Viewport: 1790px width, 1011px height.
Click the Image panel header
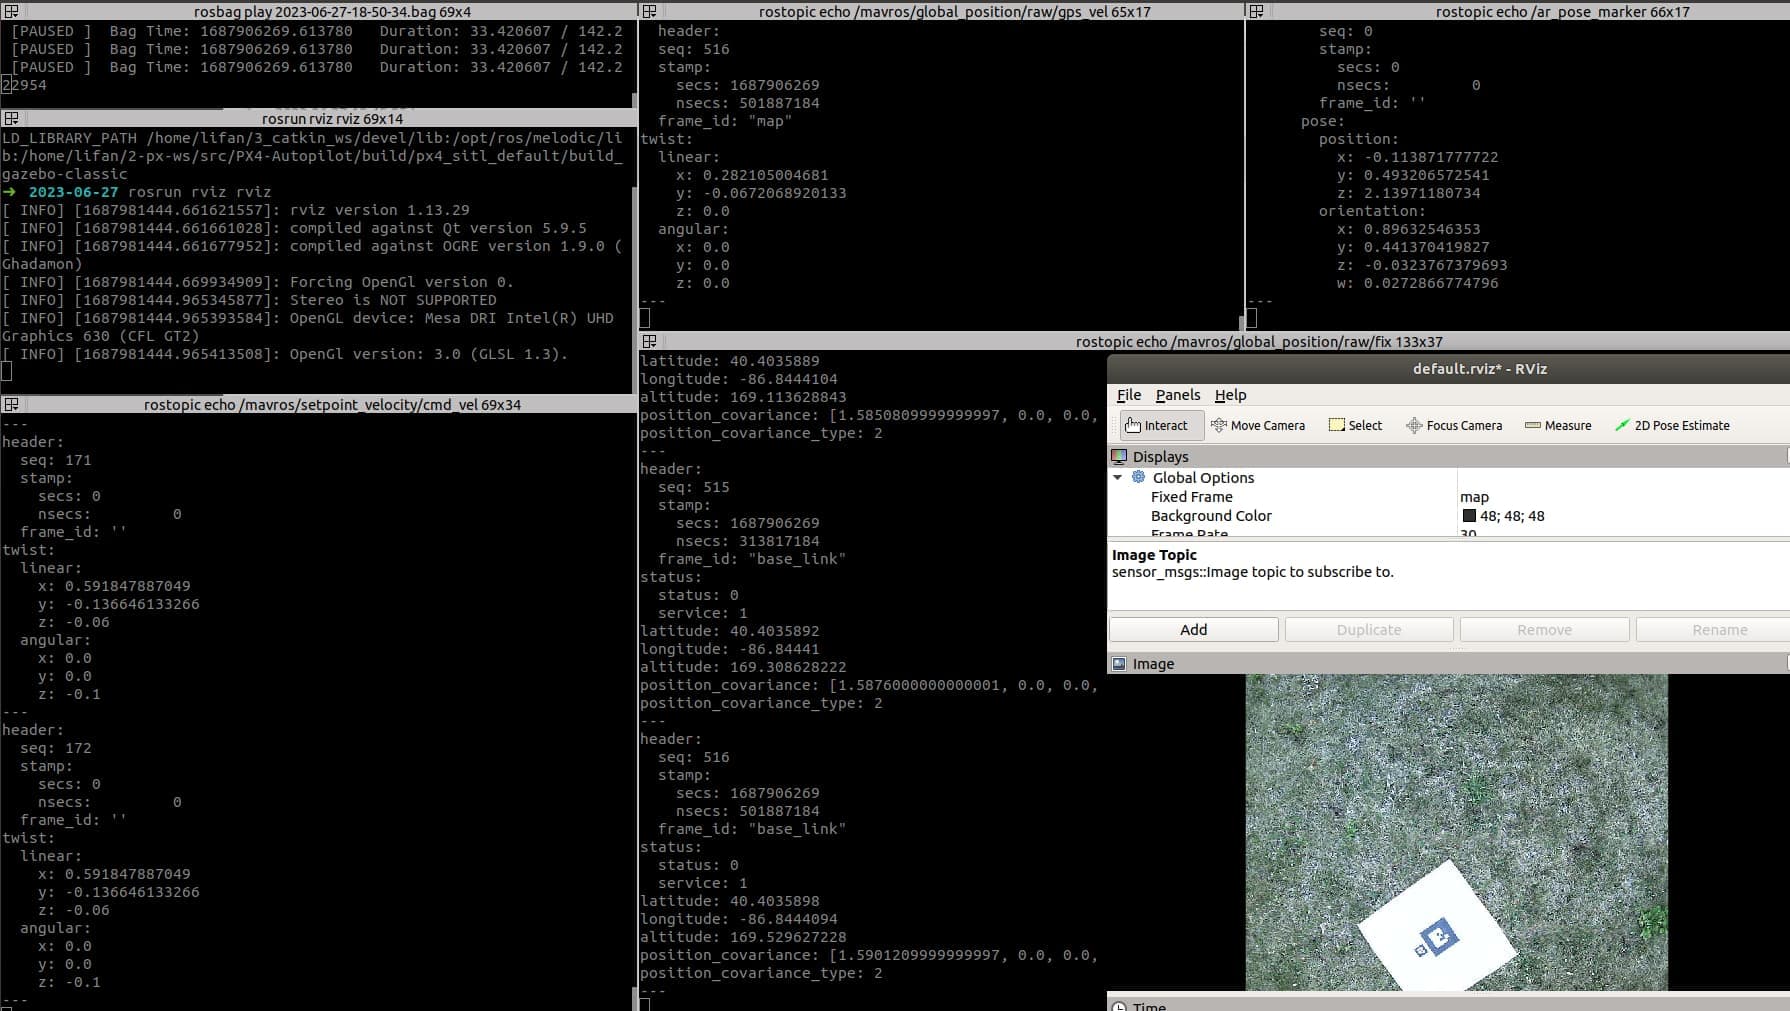coord(1153,664)
